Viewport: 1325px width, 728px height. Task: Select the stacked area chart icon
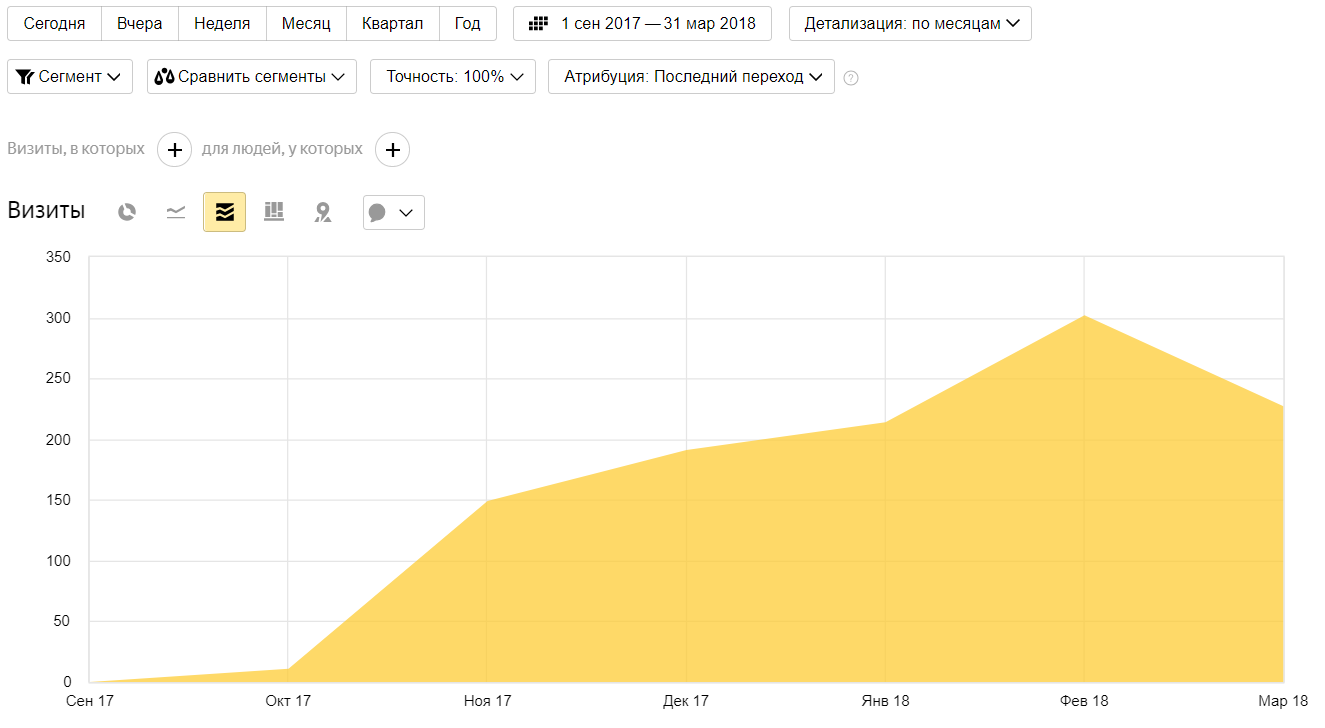[x=224, y=212]
